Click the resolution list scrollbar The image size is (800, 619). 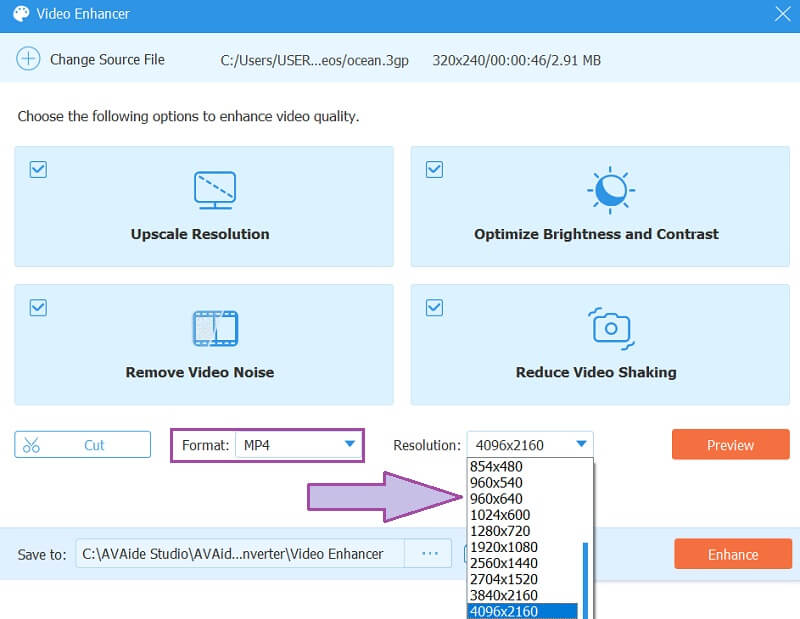(586, 581)
